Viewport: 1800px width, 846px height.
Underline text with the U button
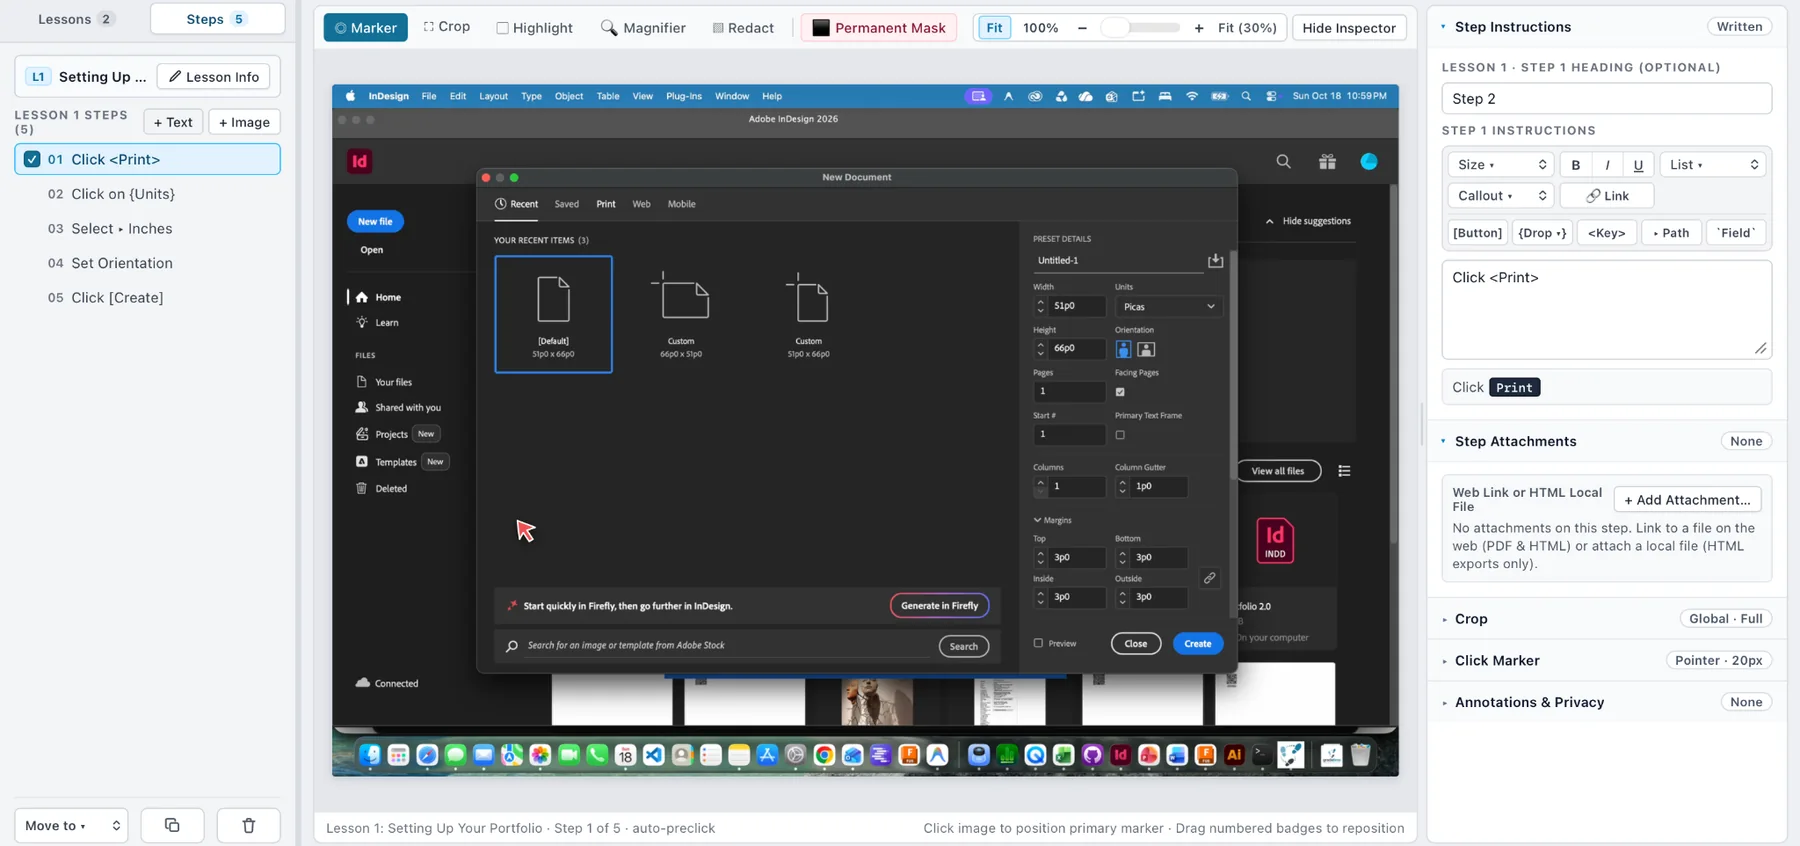1638,165
